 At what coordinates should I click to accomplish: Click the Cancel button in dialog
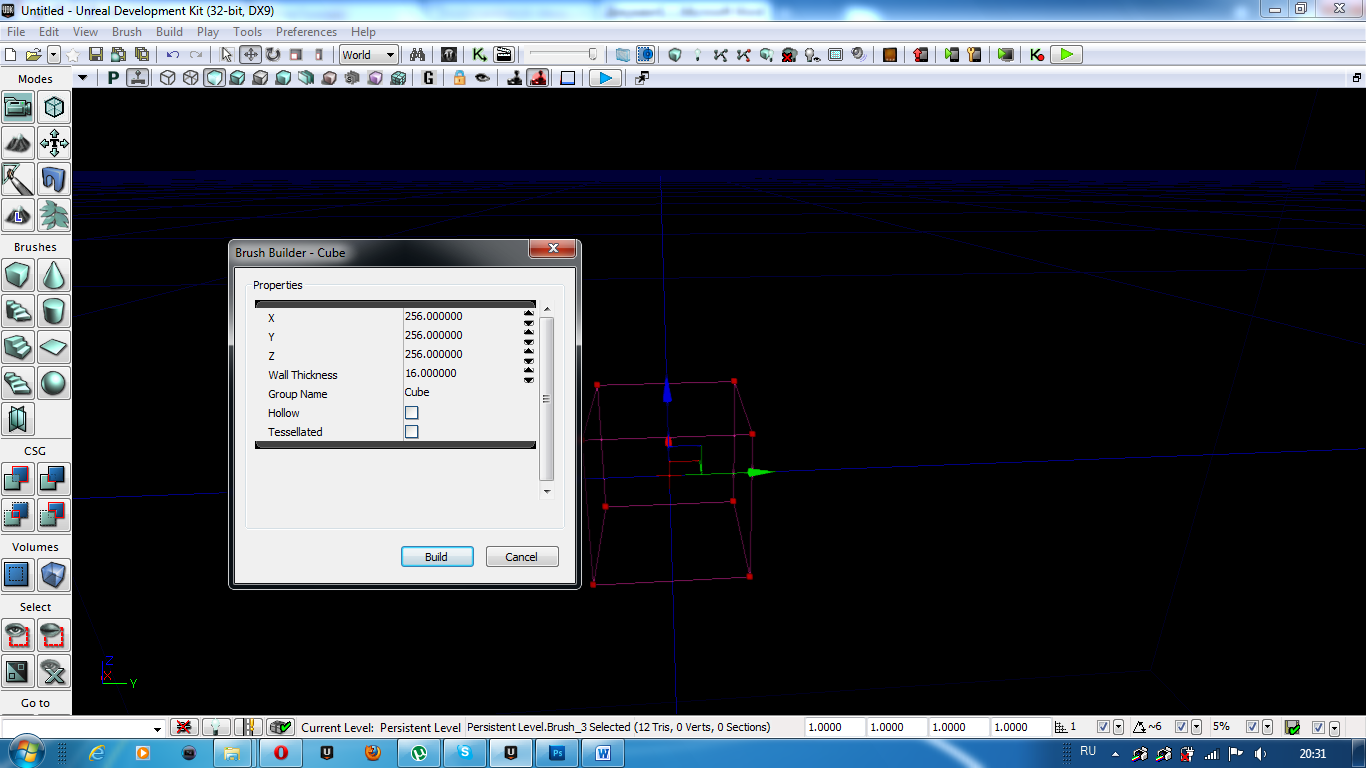click(522, 557)
